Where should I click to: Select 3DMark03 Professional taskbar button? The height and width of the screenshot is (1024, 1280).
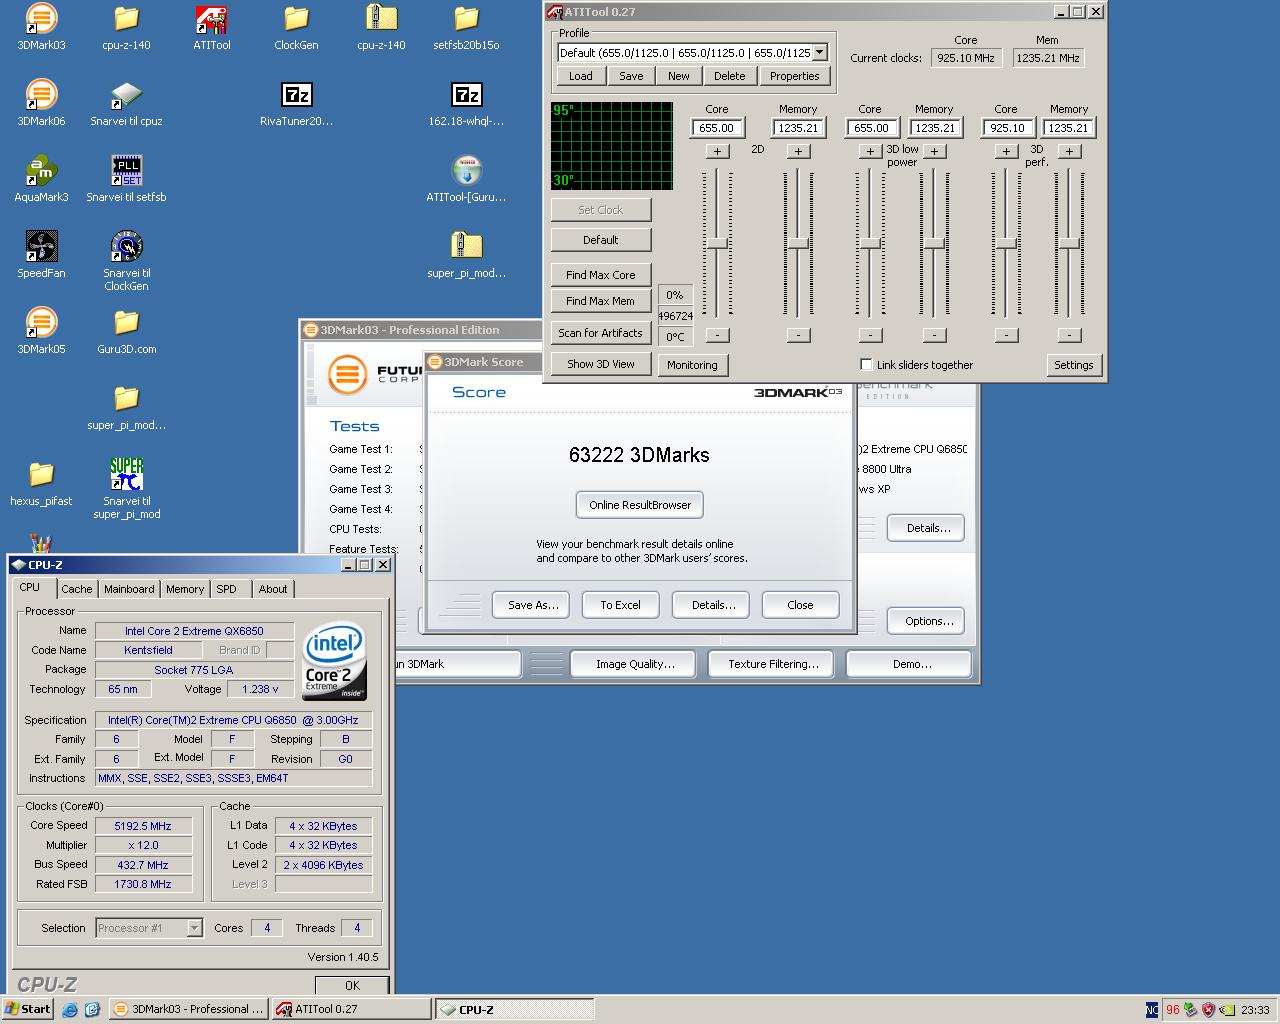click(189, 1009)
